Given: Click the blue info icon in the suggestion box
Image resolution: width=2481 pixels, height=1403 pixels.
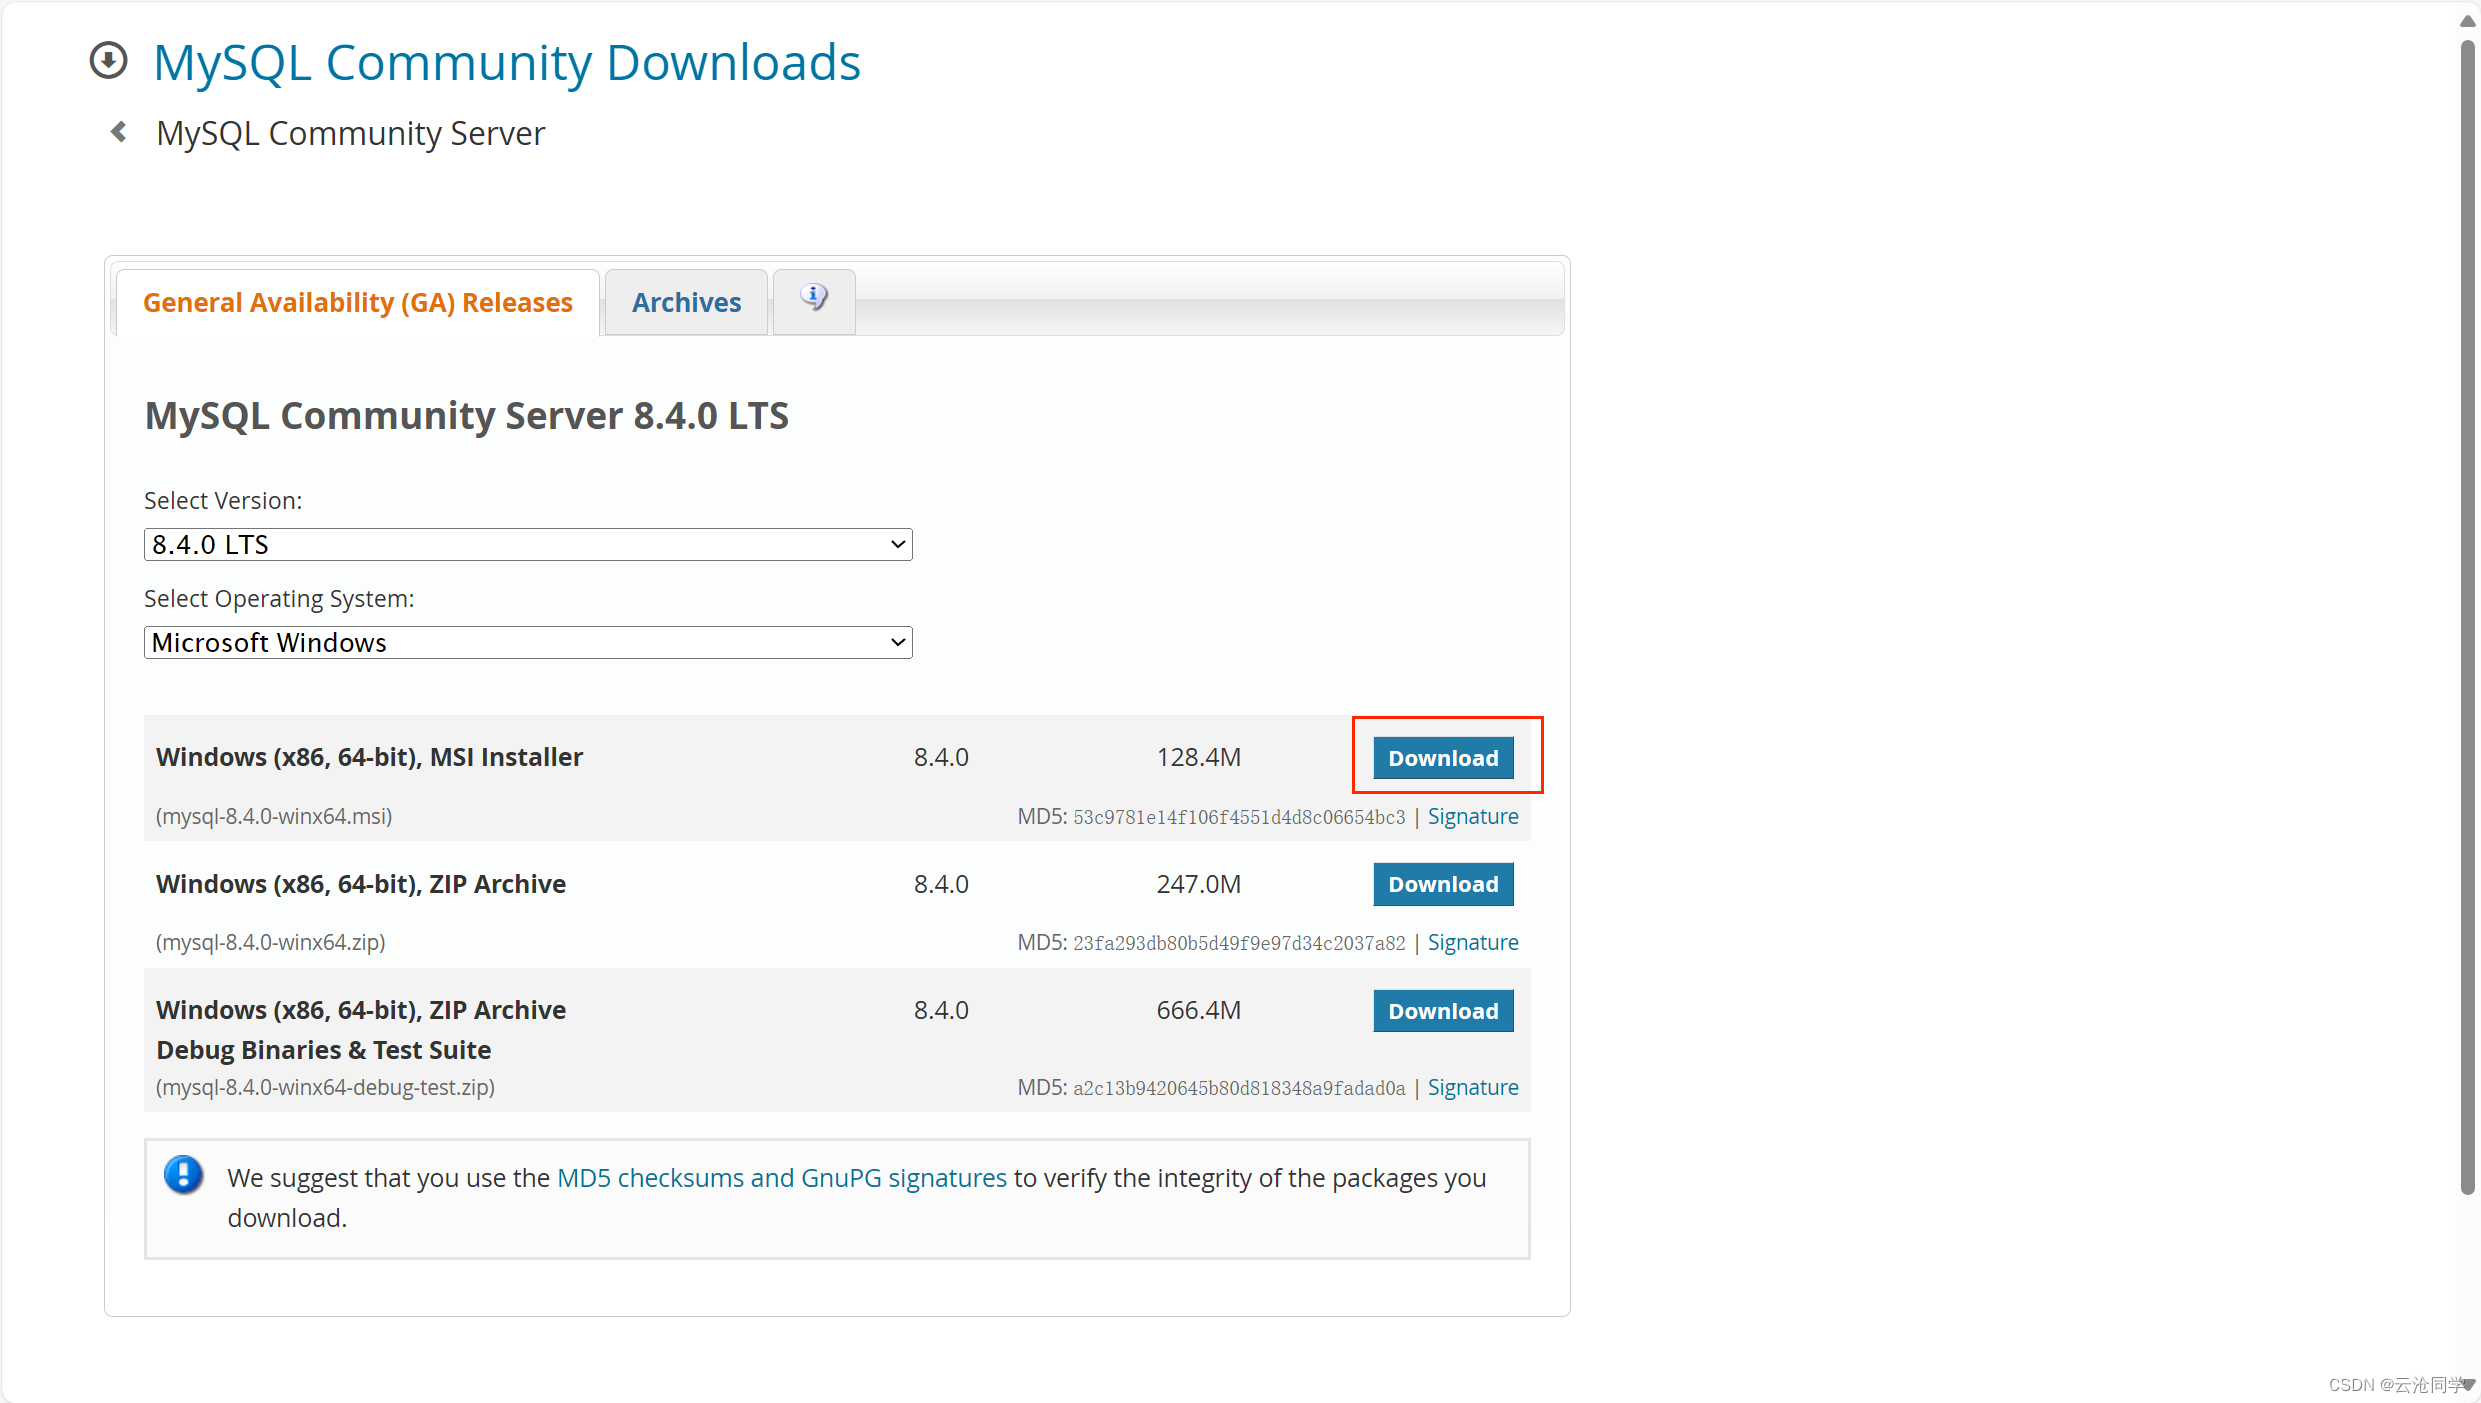Looking at the screenshot, I should pyautogui.click(x=184, y=1176).
